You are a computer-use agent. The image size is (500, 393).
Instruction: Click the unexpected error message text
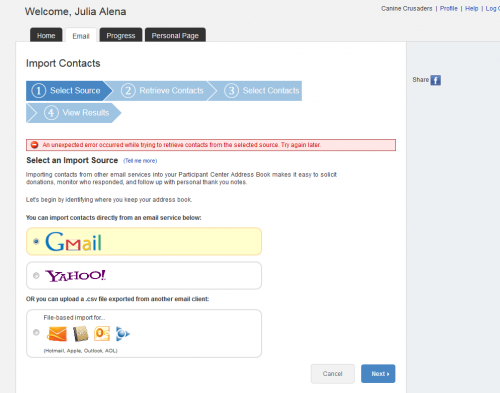(181, 145)
